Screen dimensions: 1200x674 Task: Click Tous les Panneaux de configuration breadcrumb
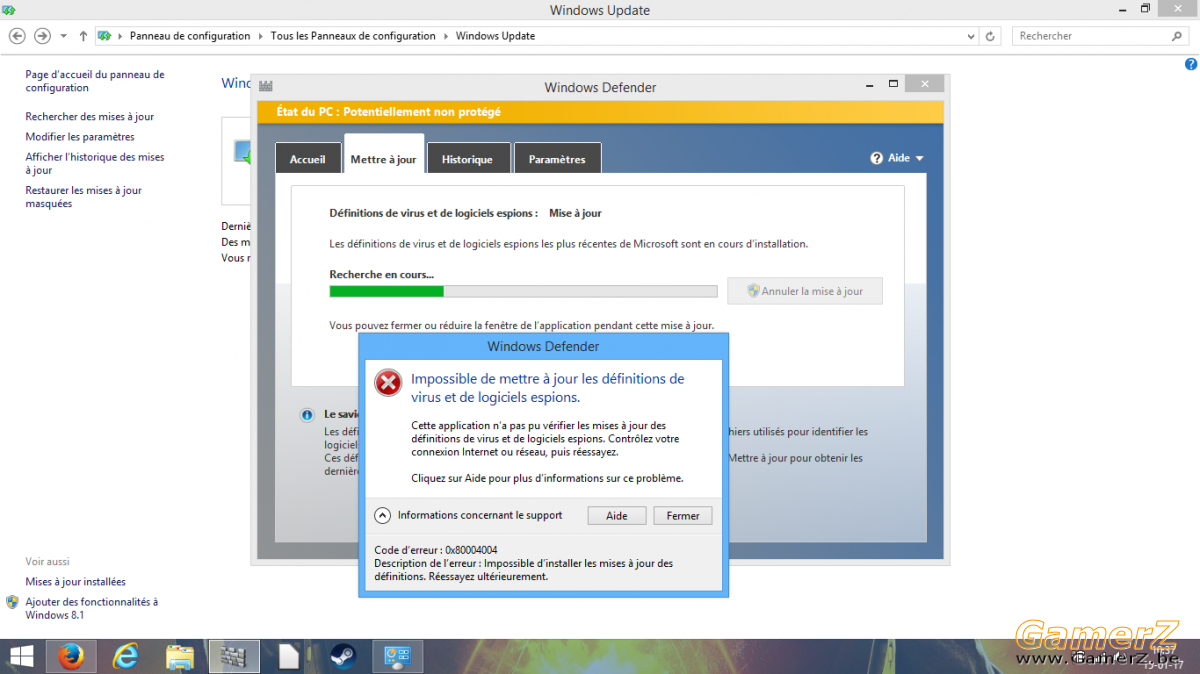pos(353,36)
